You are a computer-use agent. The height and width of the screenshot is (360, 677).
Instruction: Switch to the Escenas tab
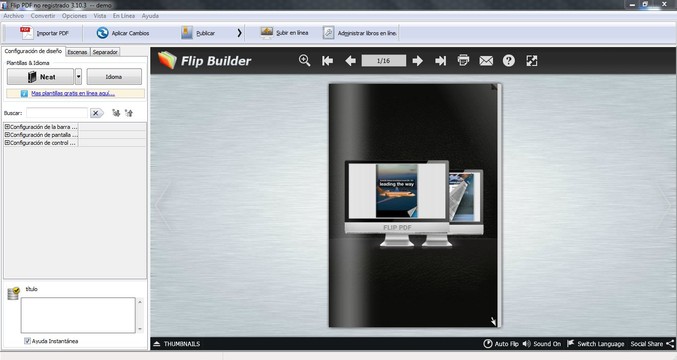77,52
